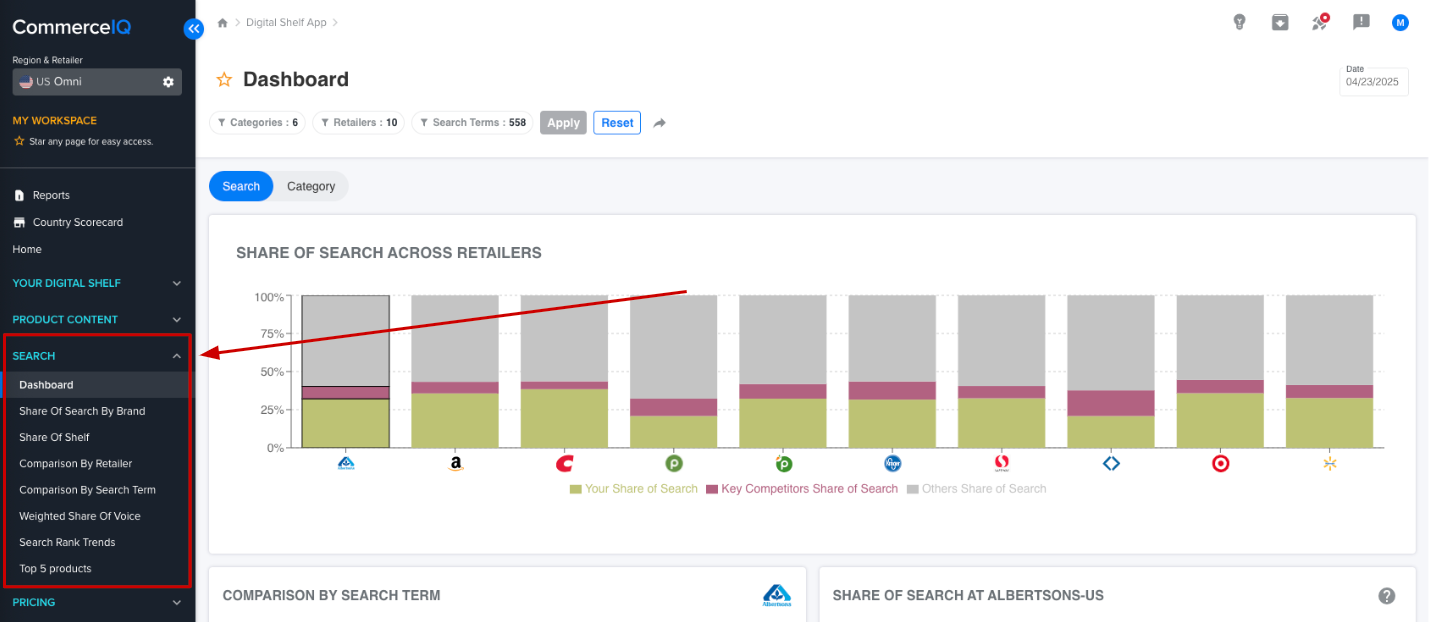
Task: Switch to the Search tab
Action: tap(241, 186)
